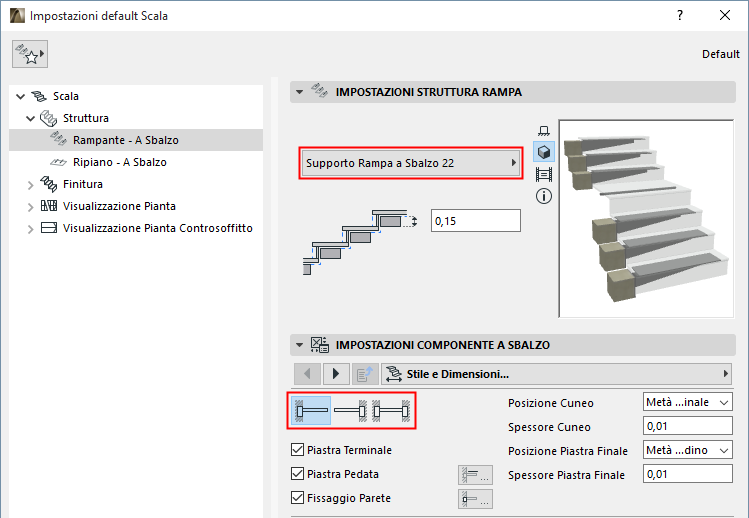Select Finitura in the tree

(83, 184)
